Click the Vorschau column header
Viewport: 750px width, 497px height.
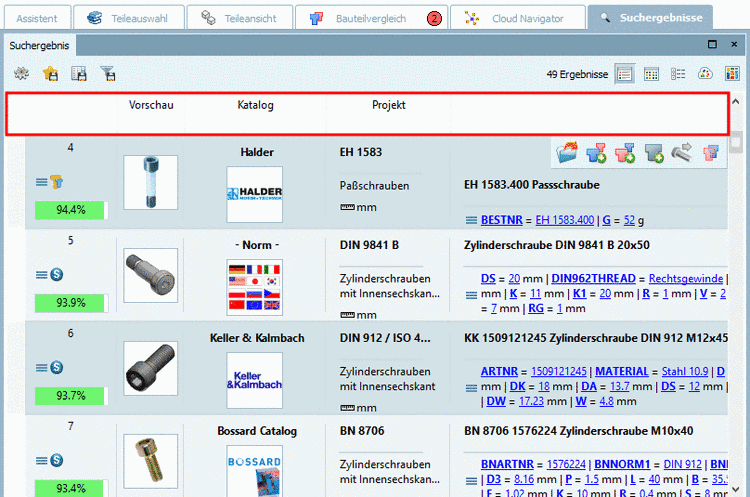pos(151,105)
